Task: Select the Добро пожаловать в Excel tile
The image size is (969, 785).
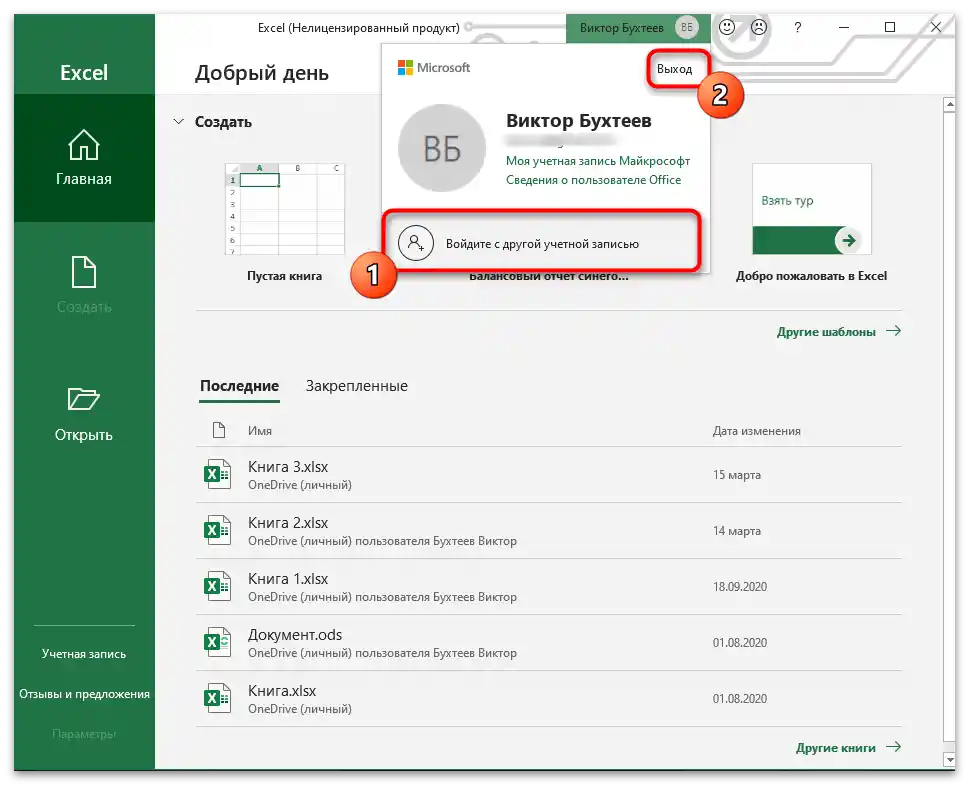Action: tap(811, 209)
